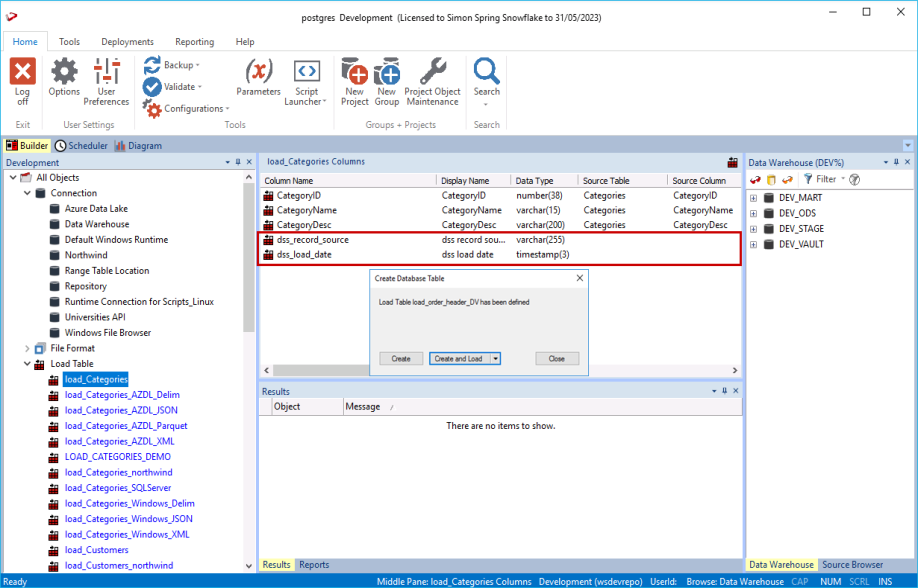The width and height of the screenshot is (918, 588).
Task: Click the File Format node icon
Action: 40,348
